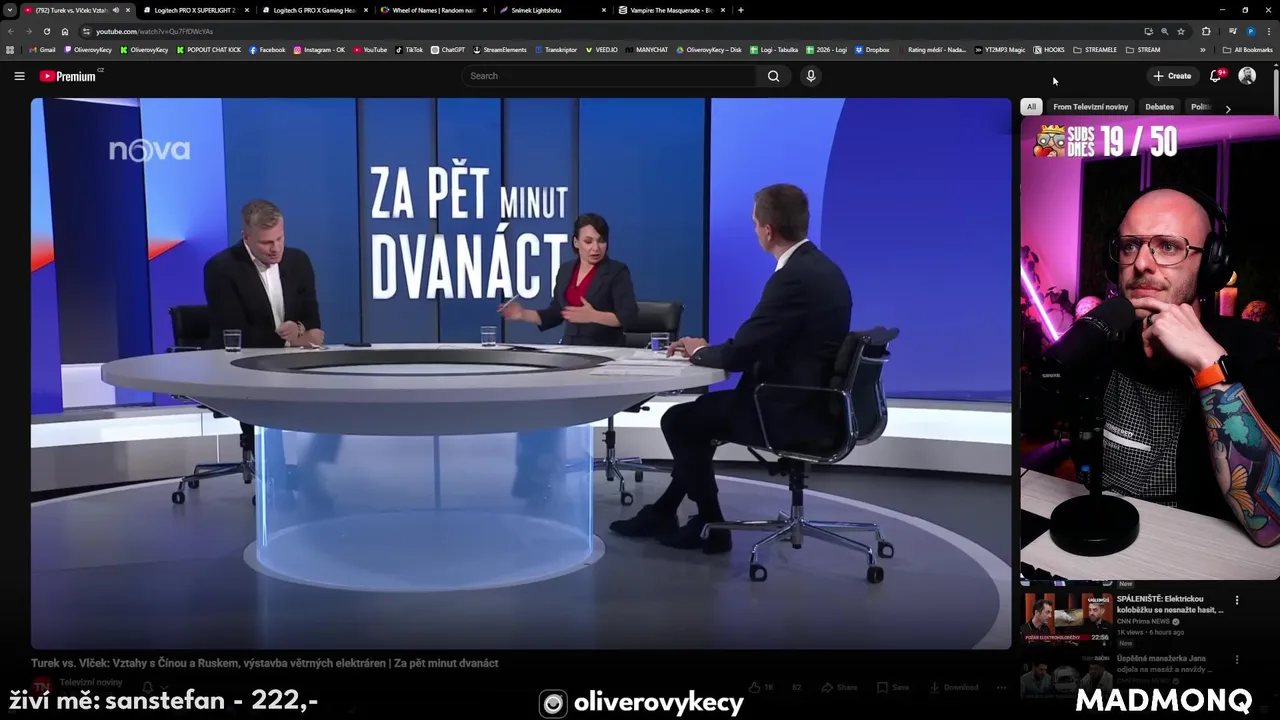Open the SPÁLENIŠTĚ video thumbnail

[1066, 618]
